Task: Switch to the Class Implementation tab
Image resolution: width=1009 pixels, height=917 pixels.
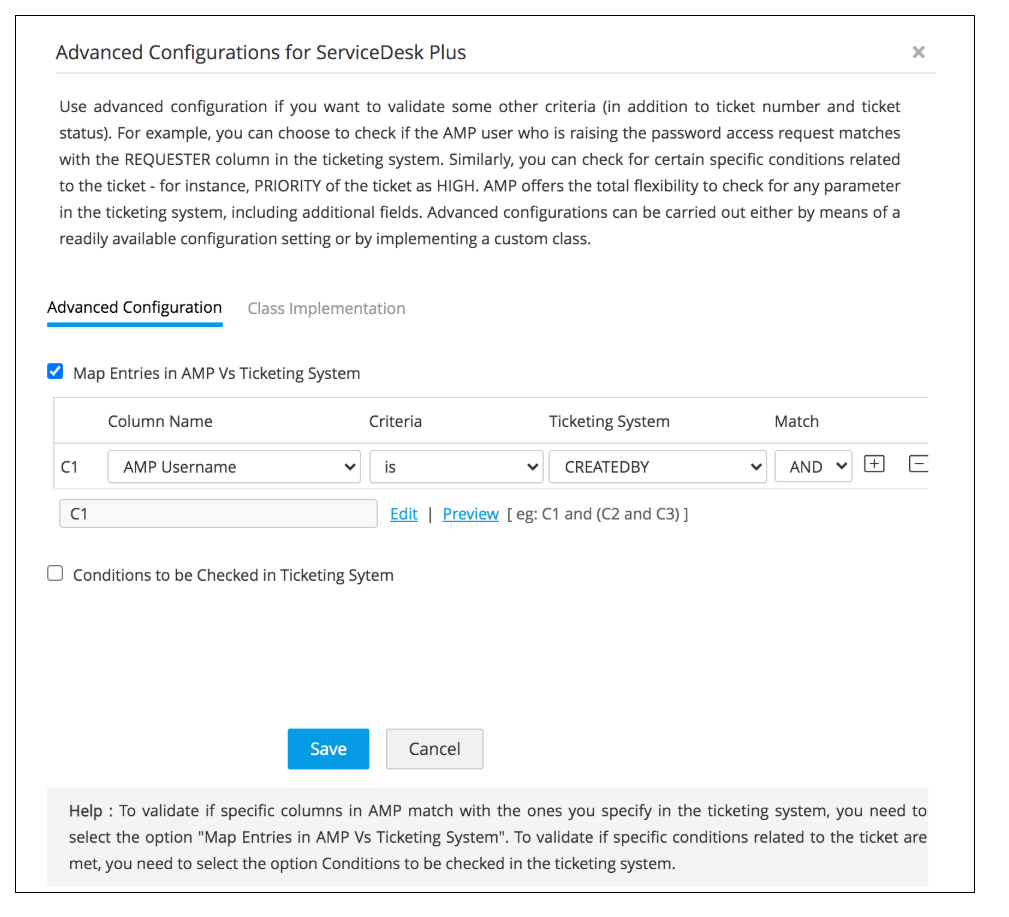Action: [326, 308]
